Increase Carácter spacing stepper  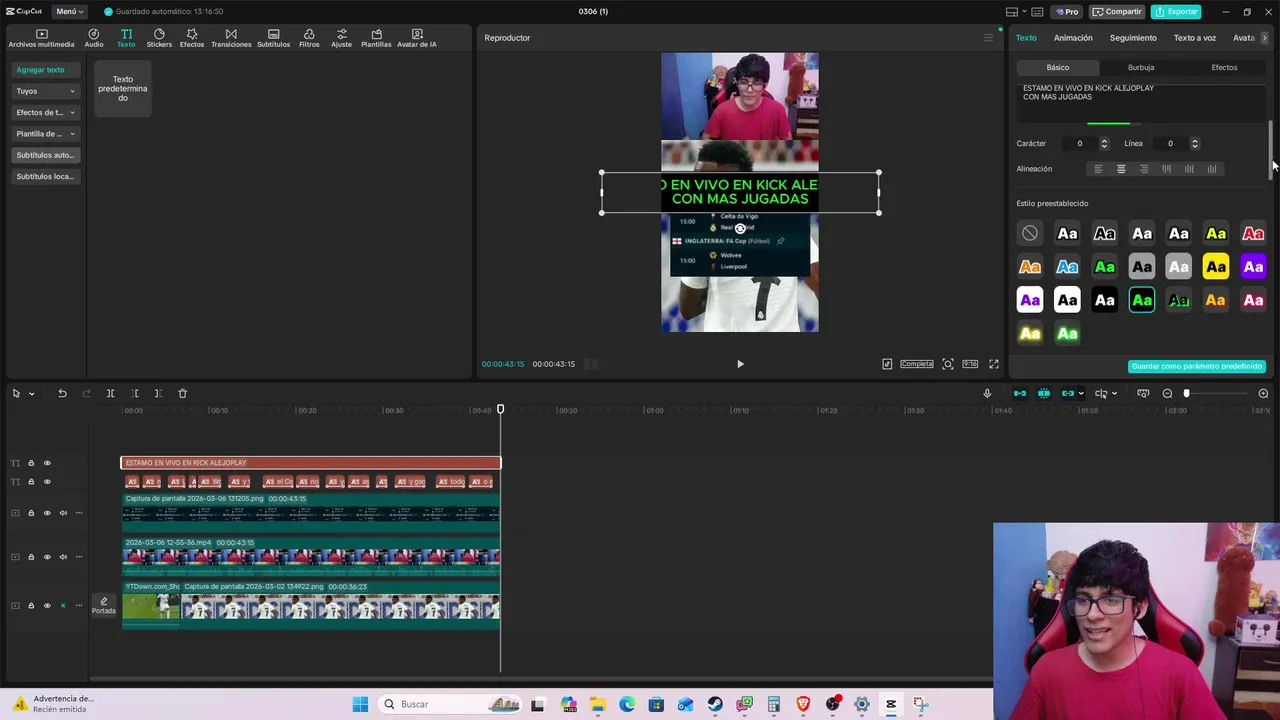click(1104, 141)
